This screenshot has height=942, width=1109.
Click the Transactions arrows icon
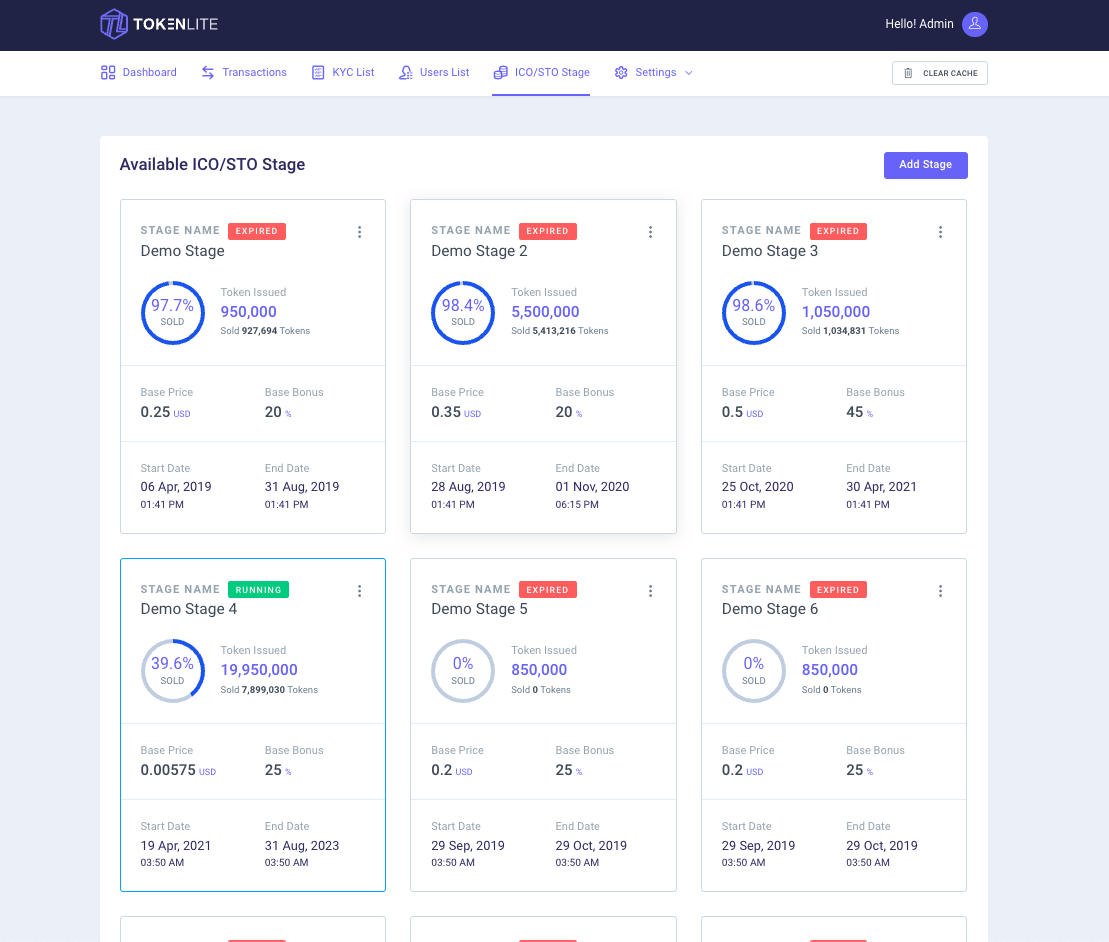[207, 73]
